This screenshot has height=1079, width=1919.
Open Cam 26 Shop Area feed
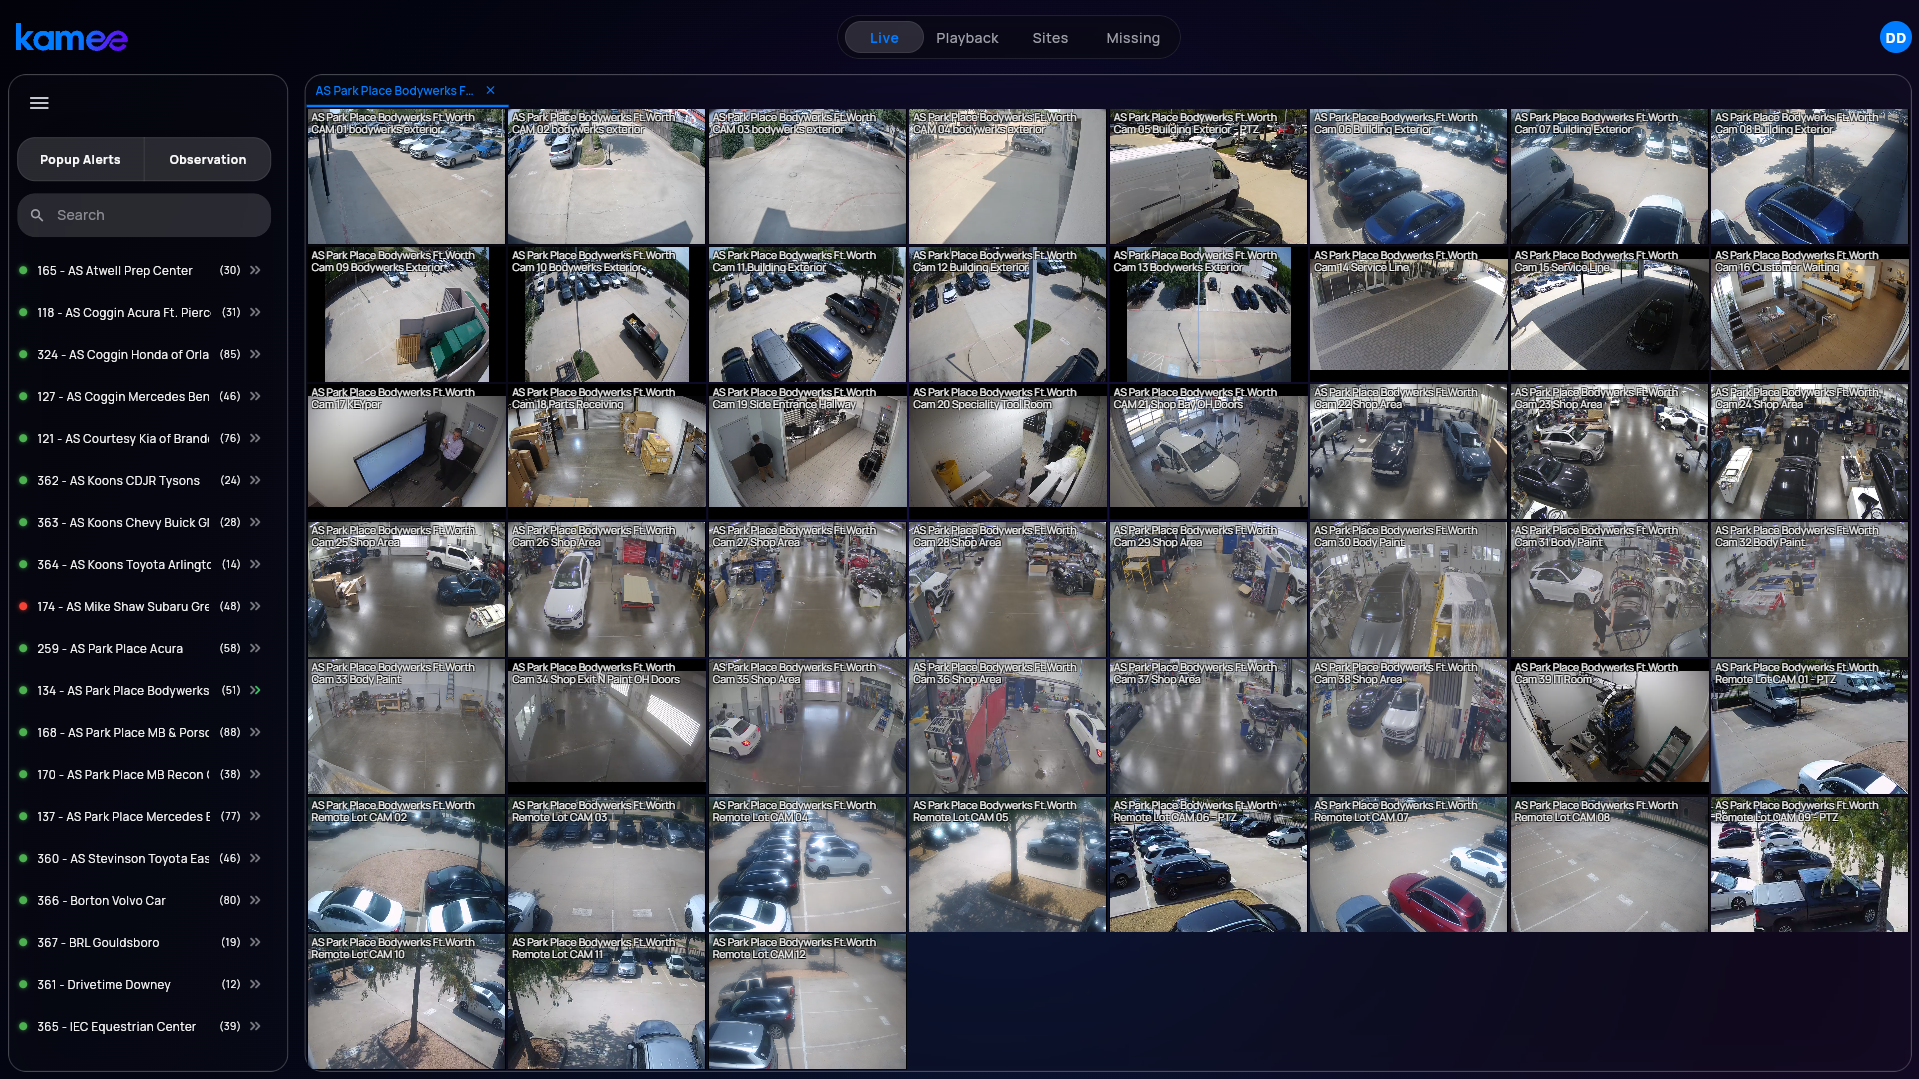pos(606,589)
